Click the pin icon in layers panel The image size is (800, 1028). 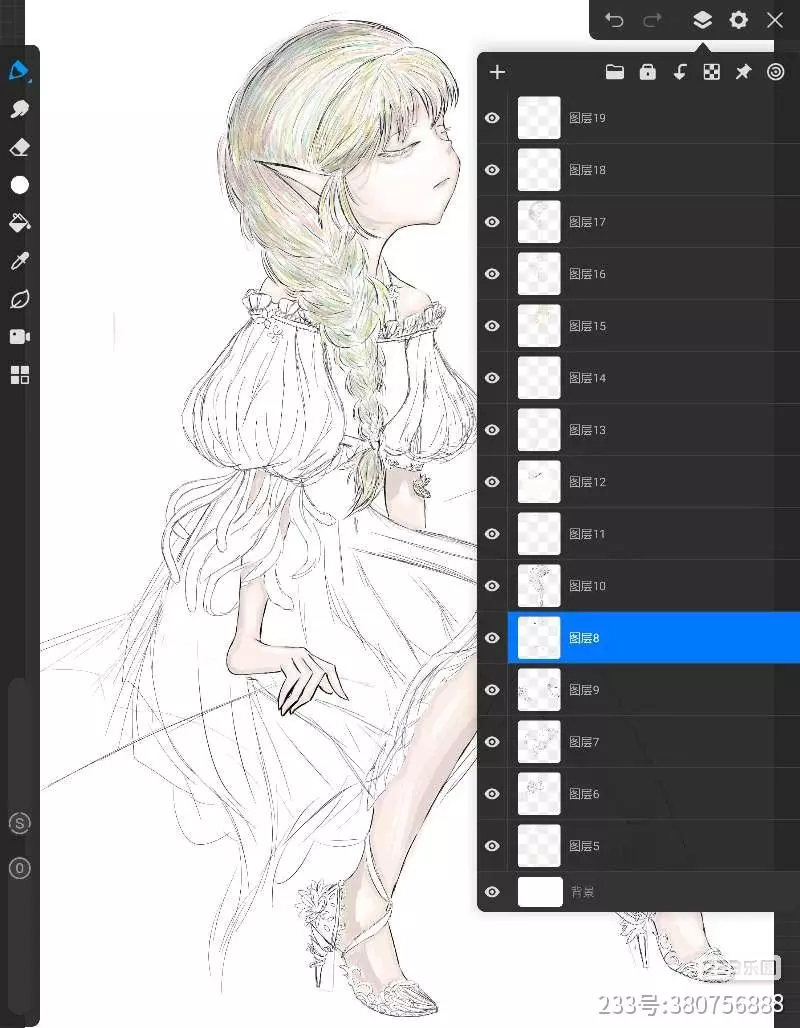(743, 72)
